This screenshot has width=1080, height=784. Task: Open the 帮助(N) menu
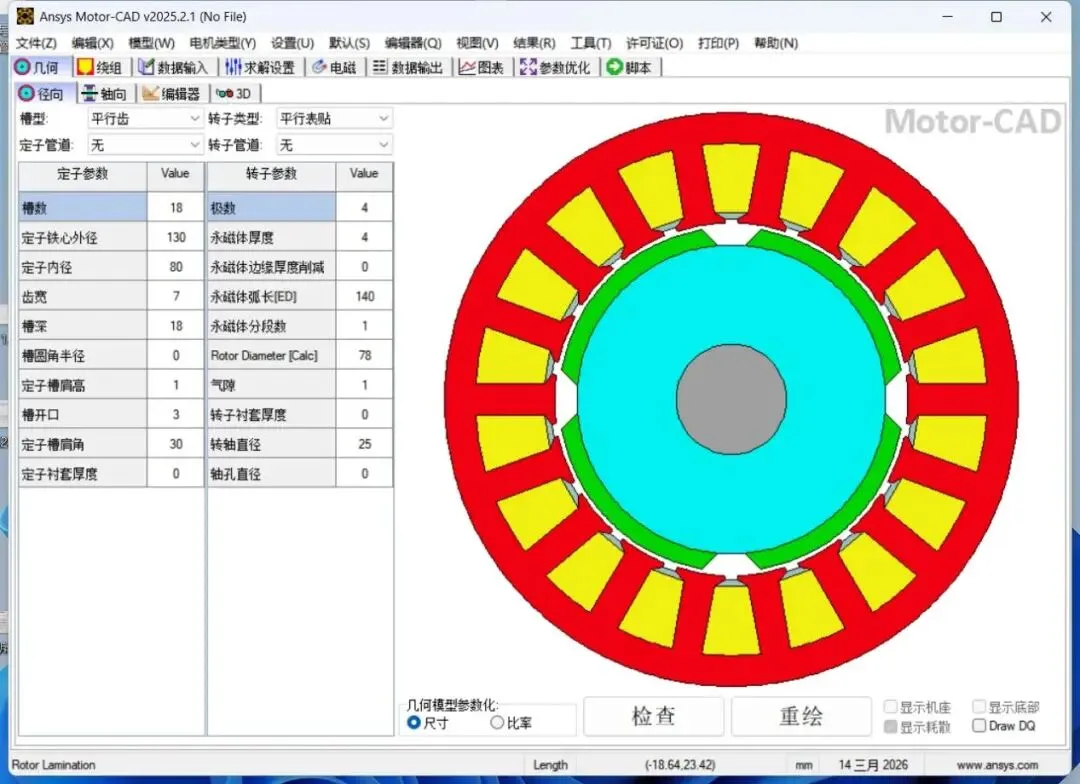[776, 43]
